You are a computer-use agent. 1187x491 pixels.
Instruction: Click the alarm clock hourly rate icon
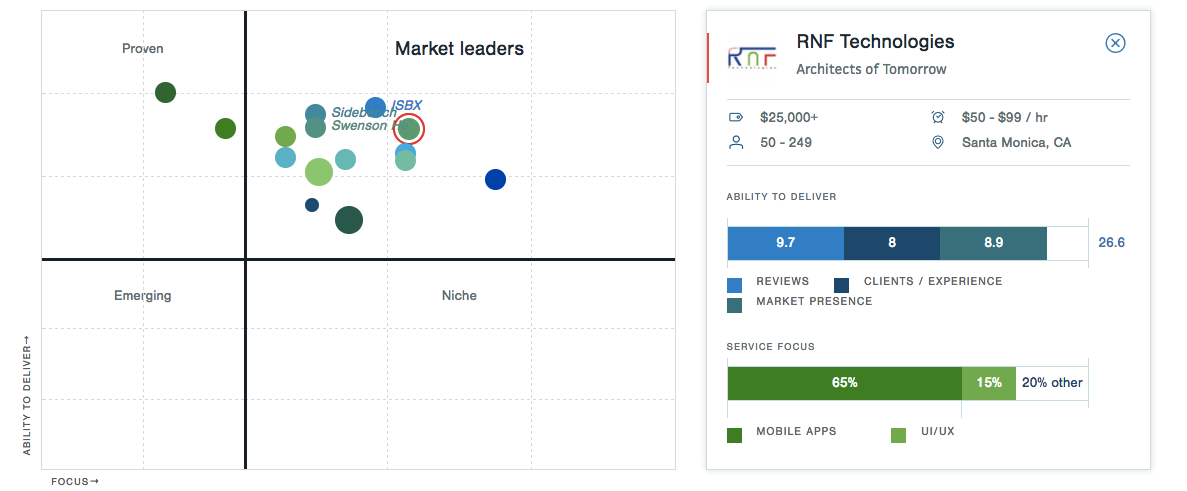pos(938,117)
